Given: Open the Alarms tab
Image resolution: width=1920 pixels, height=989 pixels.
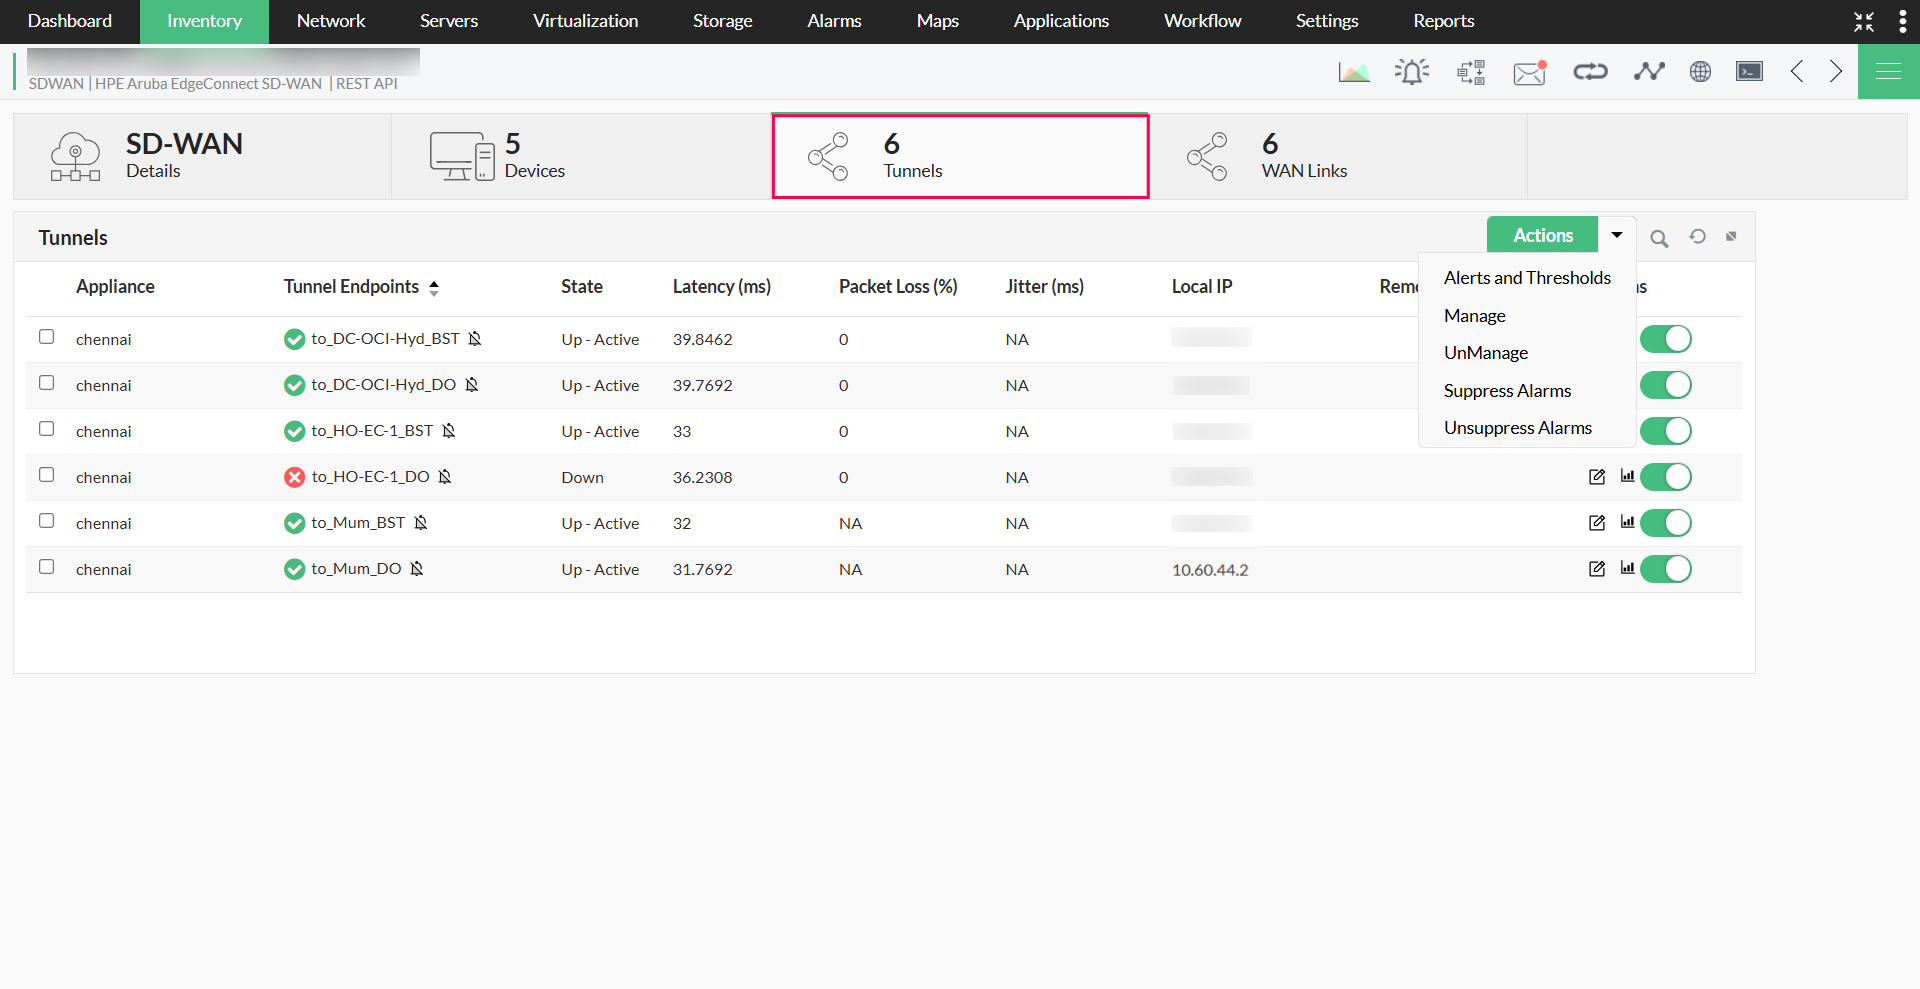Looking at the screenshot, I should [x=835, y=21].
